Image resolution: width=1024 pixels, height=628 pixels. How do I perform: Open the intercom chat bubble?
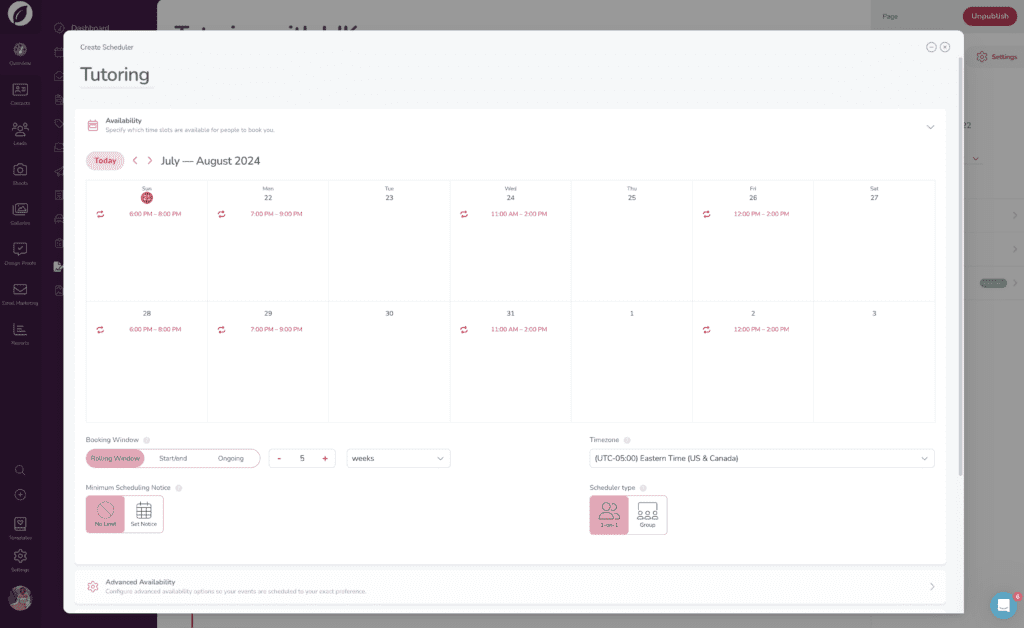pos(1003,605)
